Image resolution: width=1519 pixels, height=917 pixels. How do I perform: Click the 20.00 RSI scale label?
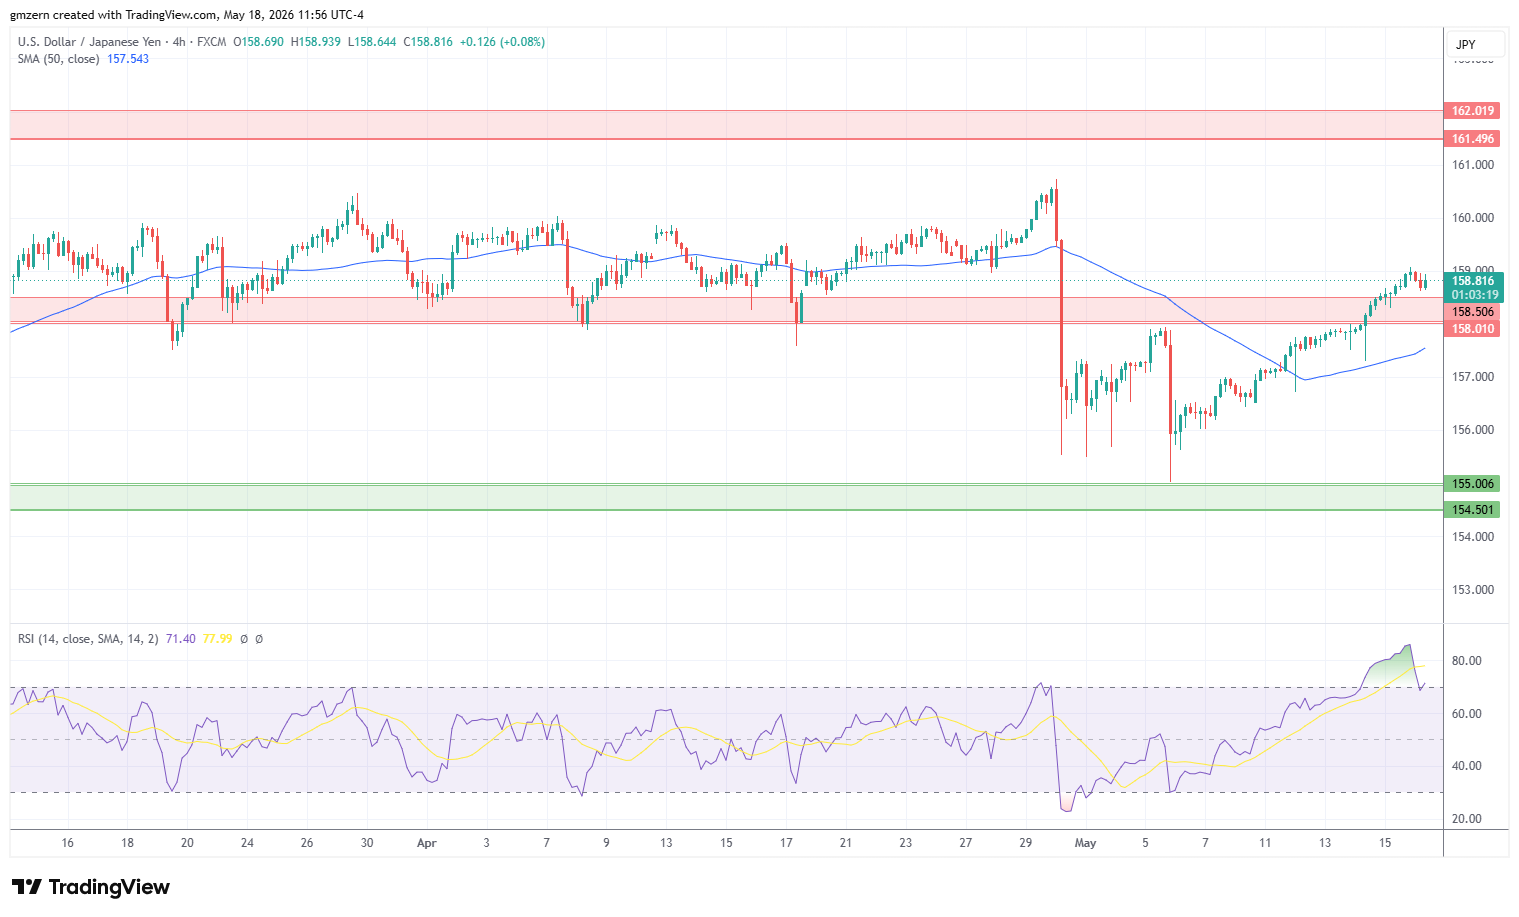point(1467,819)
